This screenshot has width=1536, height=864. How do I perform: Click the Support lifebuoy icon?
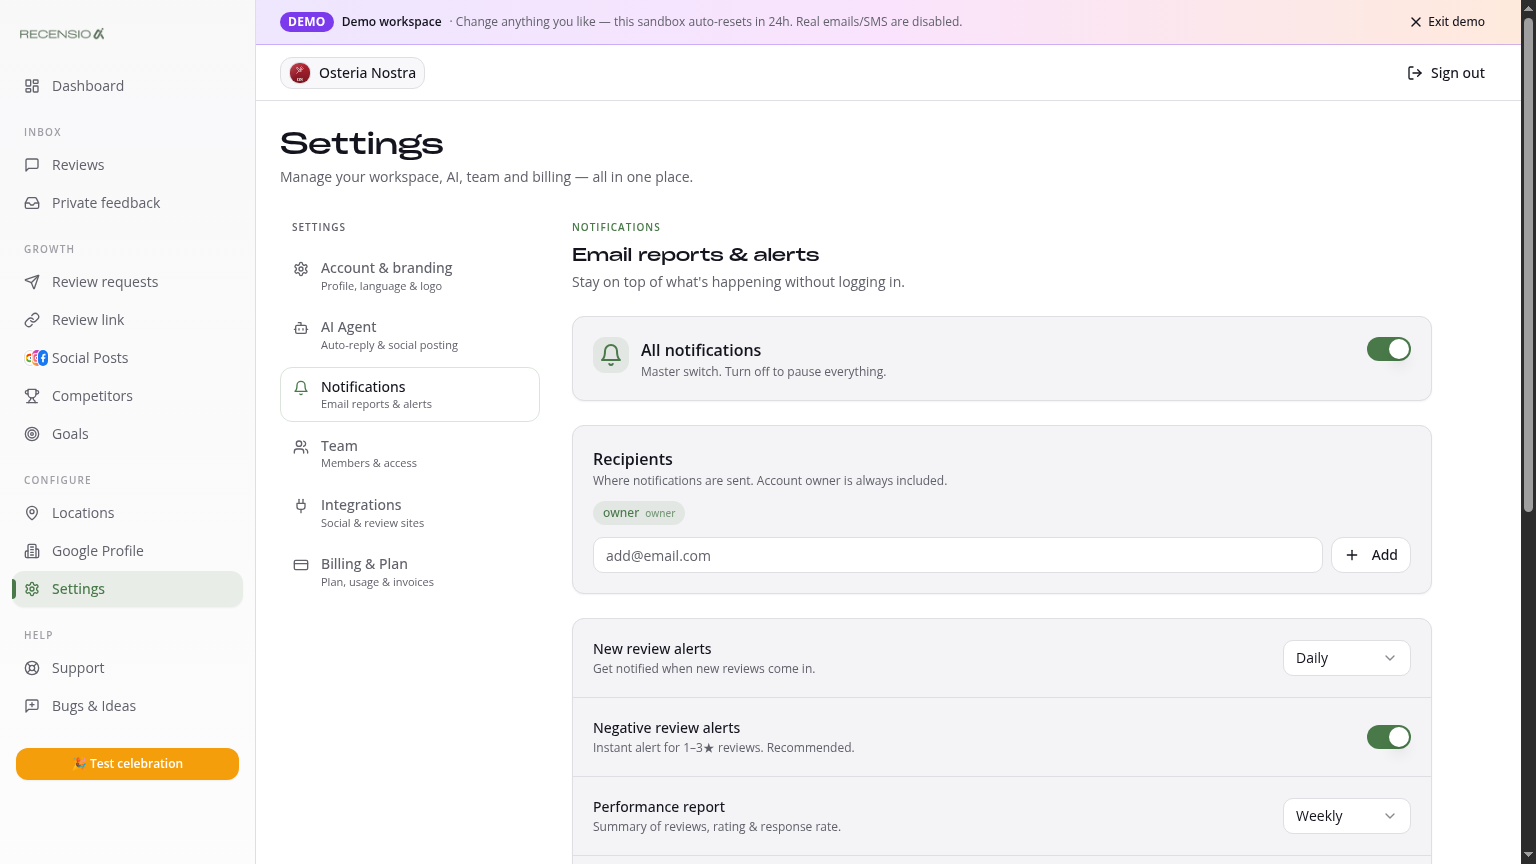click(x=32, y=668)
